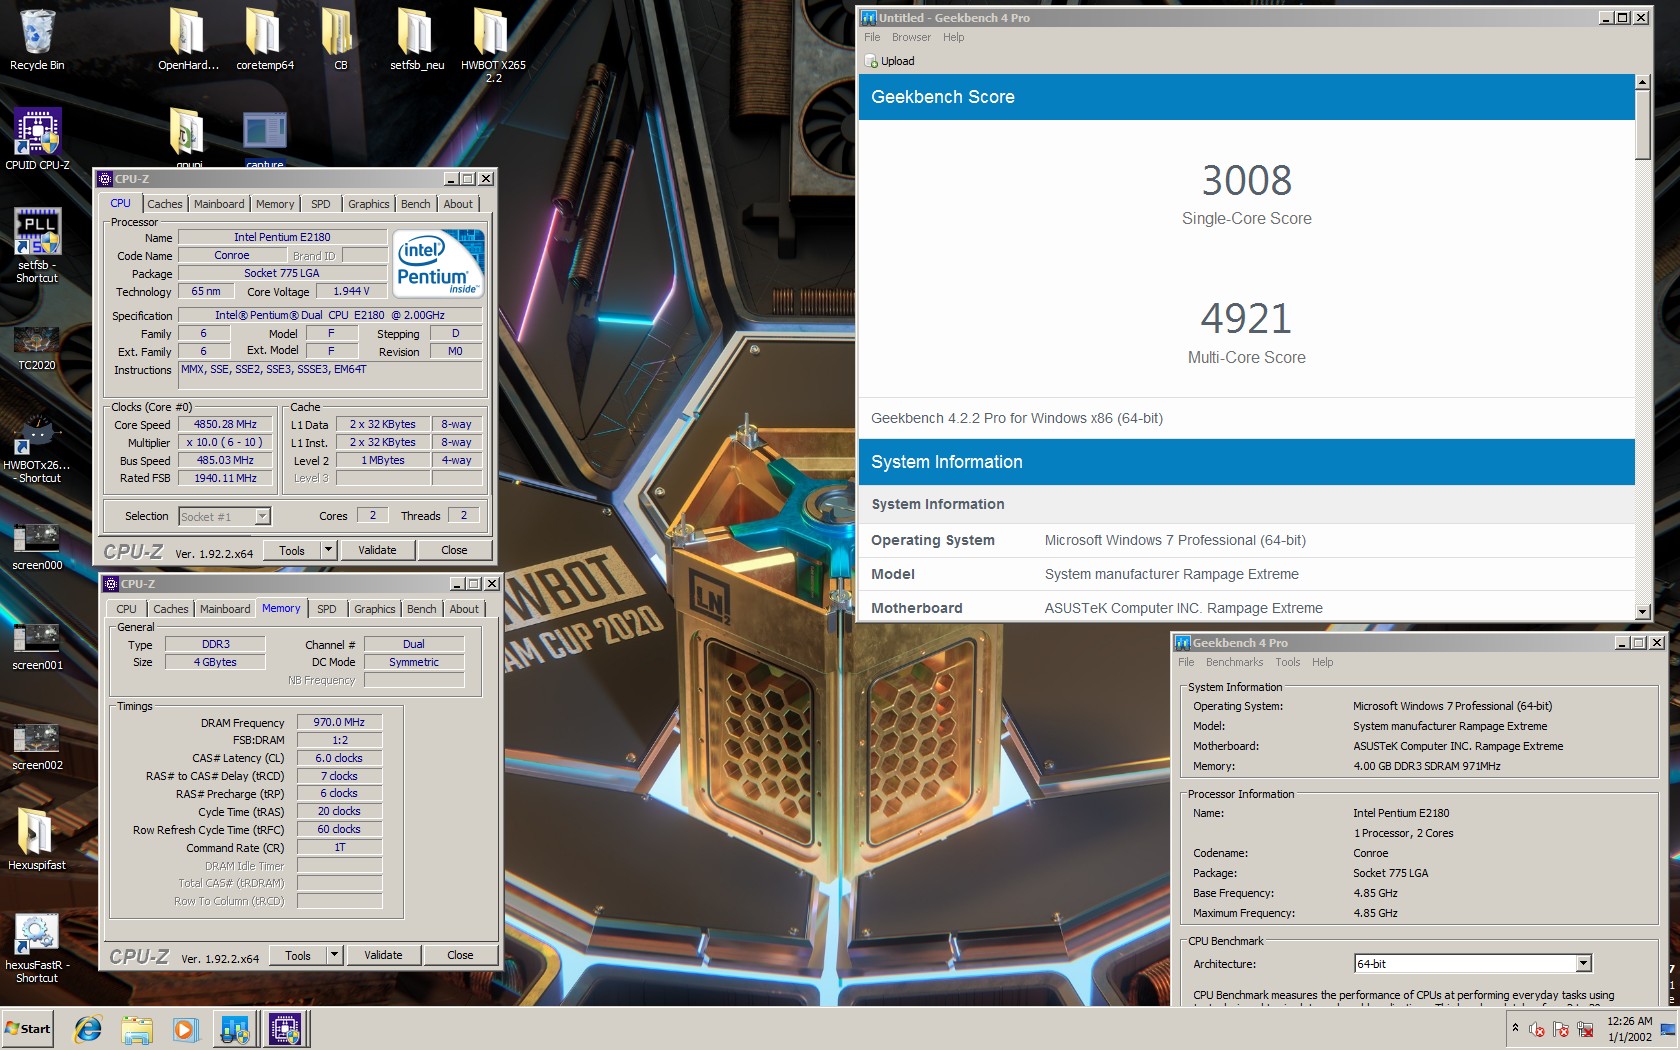Open the HWBOT X265 2.2 folder

pyautogui.click(x=492, y=46)
